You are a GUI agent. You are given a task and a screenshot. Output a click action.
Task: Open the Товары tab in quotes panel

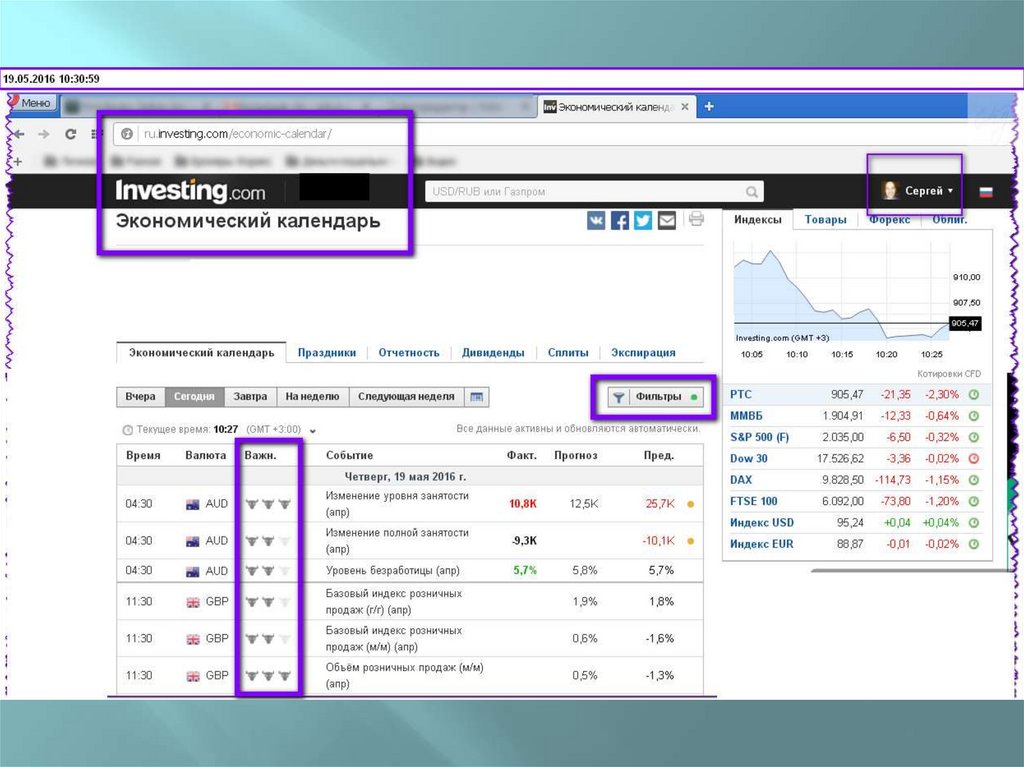coord(825,220)
